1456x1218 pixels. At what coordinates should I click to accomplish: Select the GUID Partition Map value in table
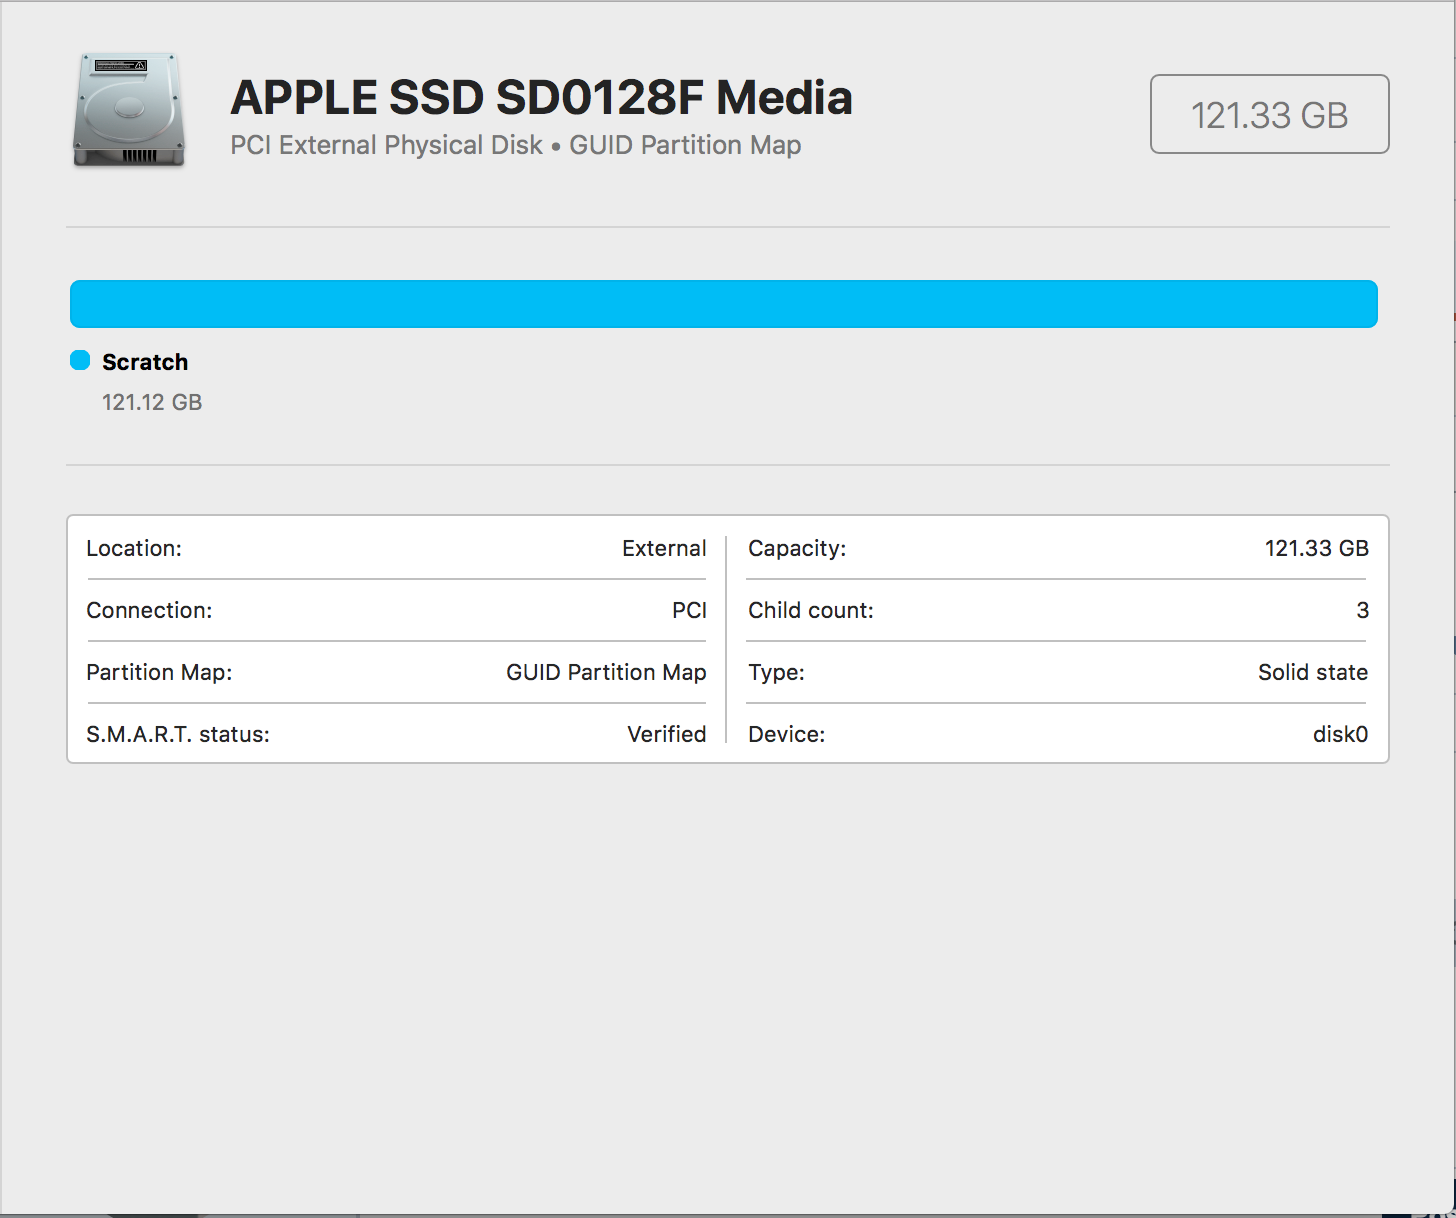(606, 672)
